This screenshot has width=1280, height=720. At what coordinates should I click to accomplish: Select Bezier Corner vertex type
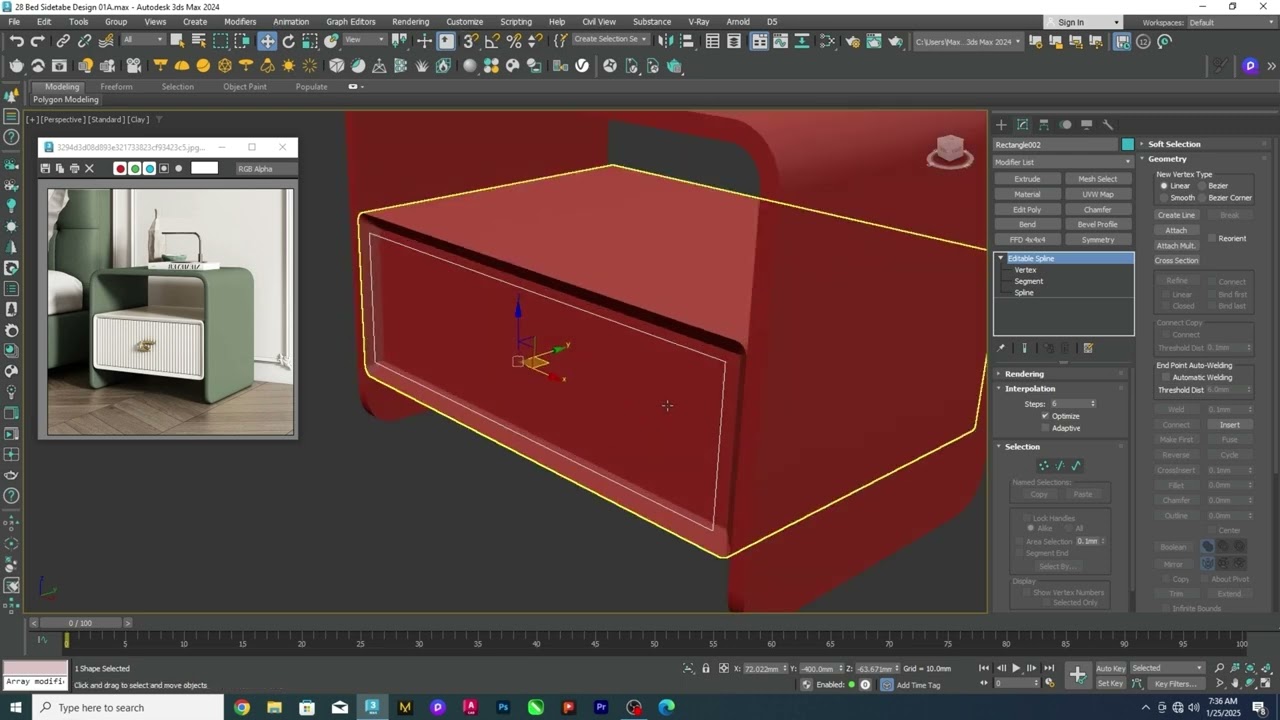tap(1200, 198)
